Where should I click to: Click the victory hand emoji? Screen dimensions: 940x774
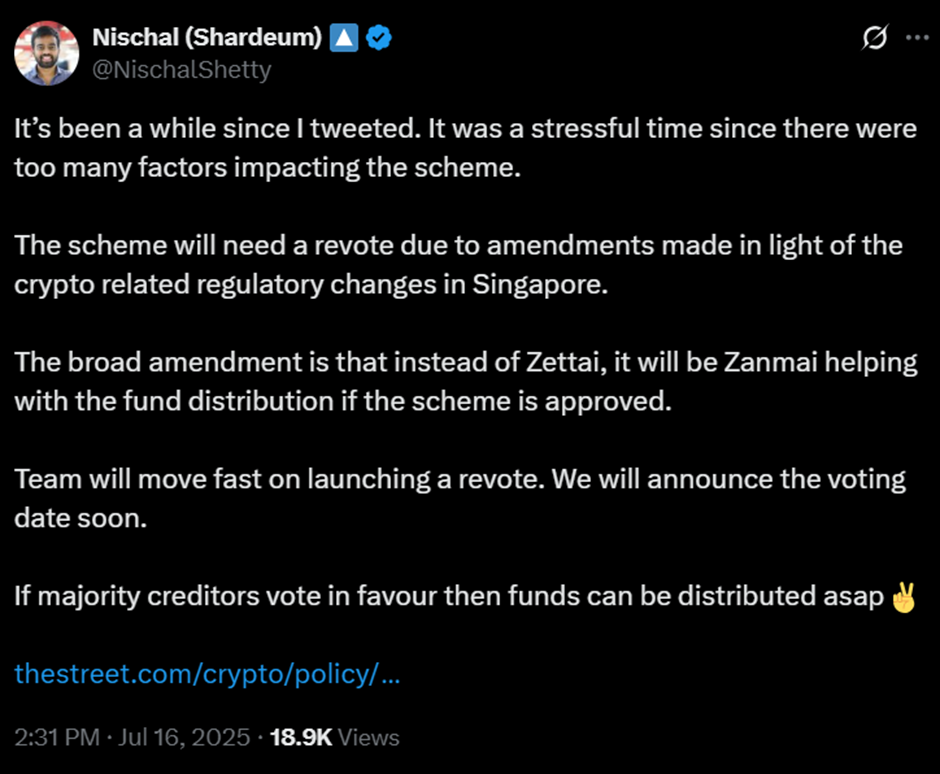904,597
